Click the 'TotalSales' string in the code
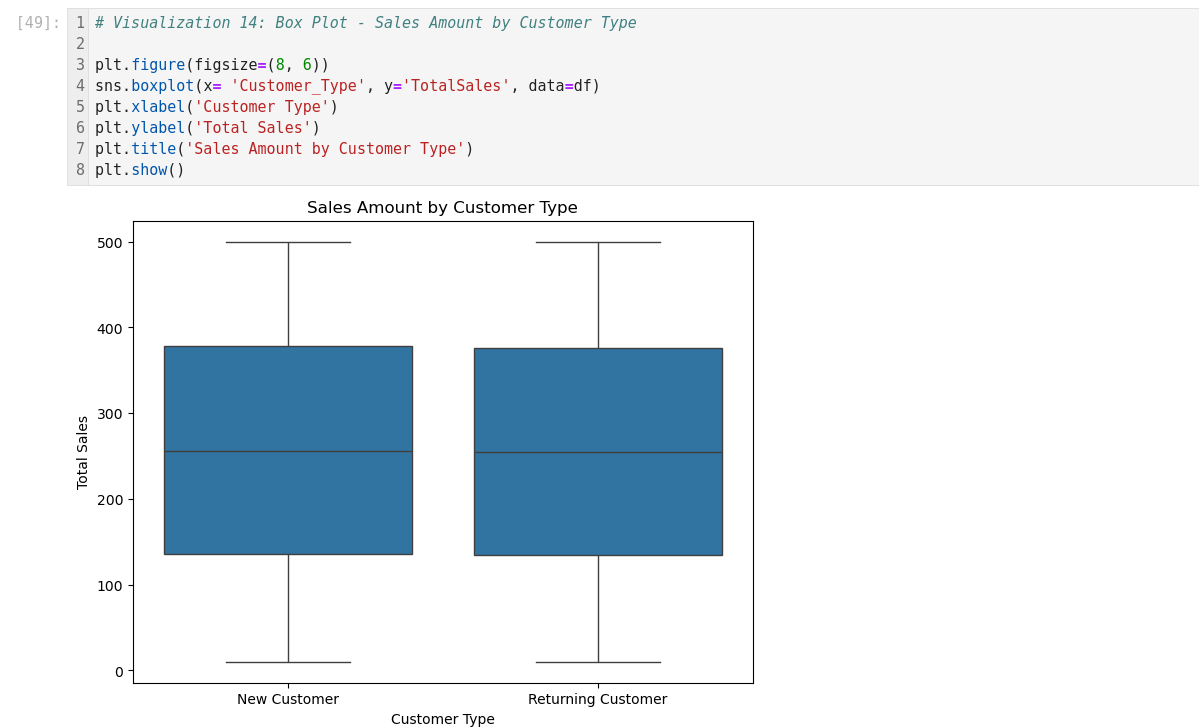The image size is (1199, 728). [455, 86]
